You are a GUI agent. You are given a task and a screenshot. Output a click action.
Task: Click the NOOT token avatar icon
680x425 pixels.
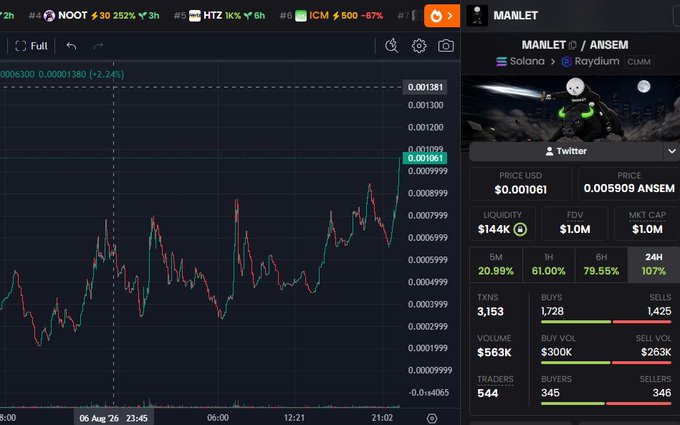click(x=49, y=16)
